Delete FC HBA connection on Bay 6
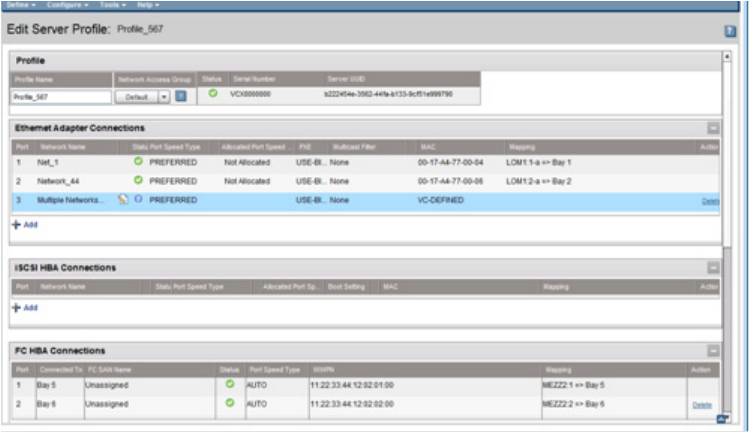The image size is (750, 433). [702, 405]
